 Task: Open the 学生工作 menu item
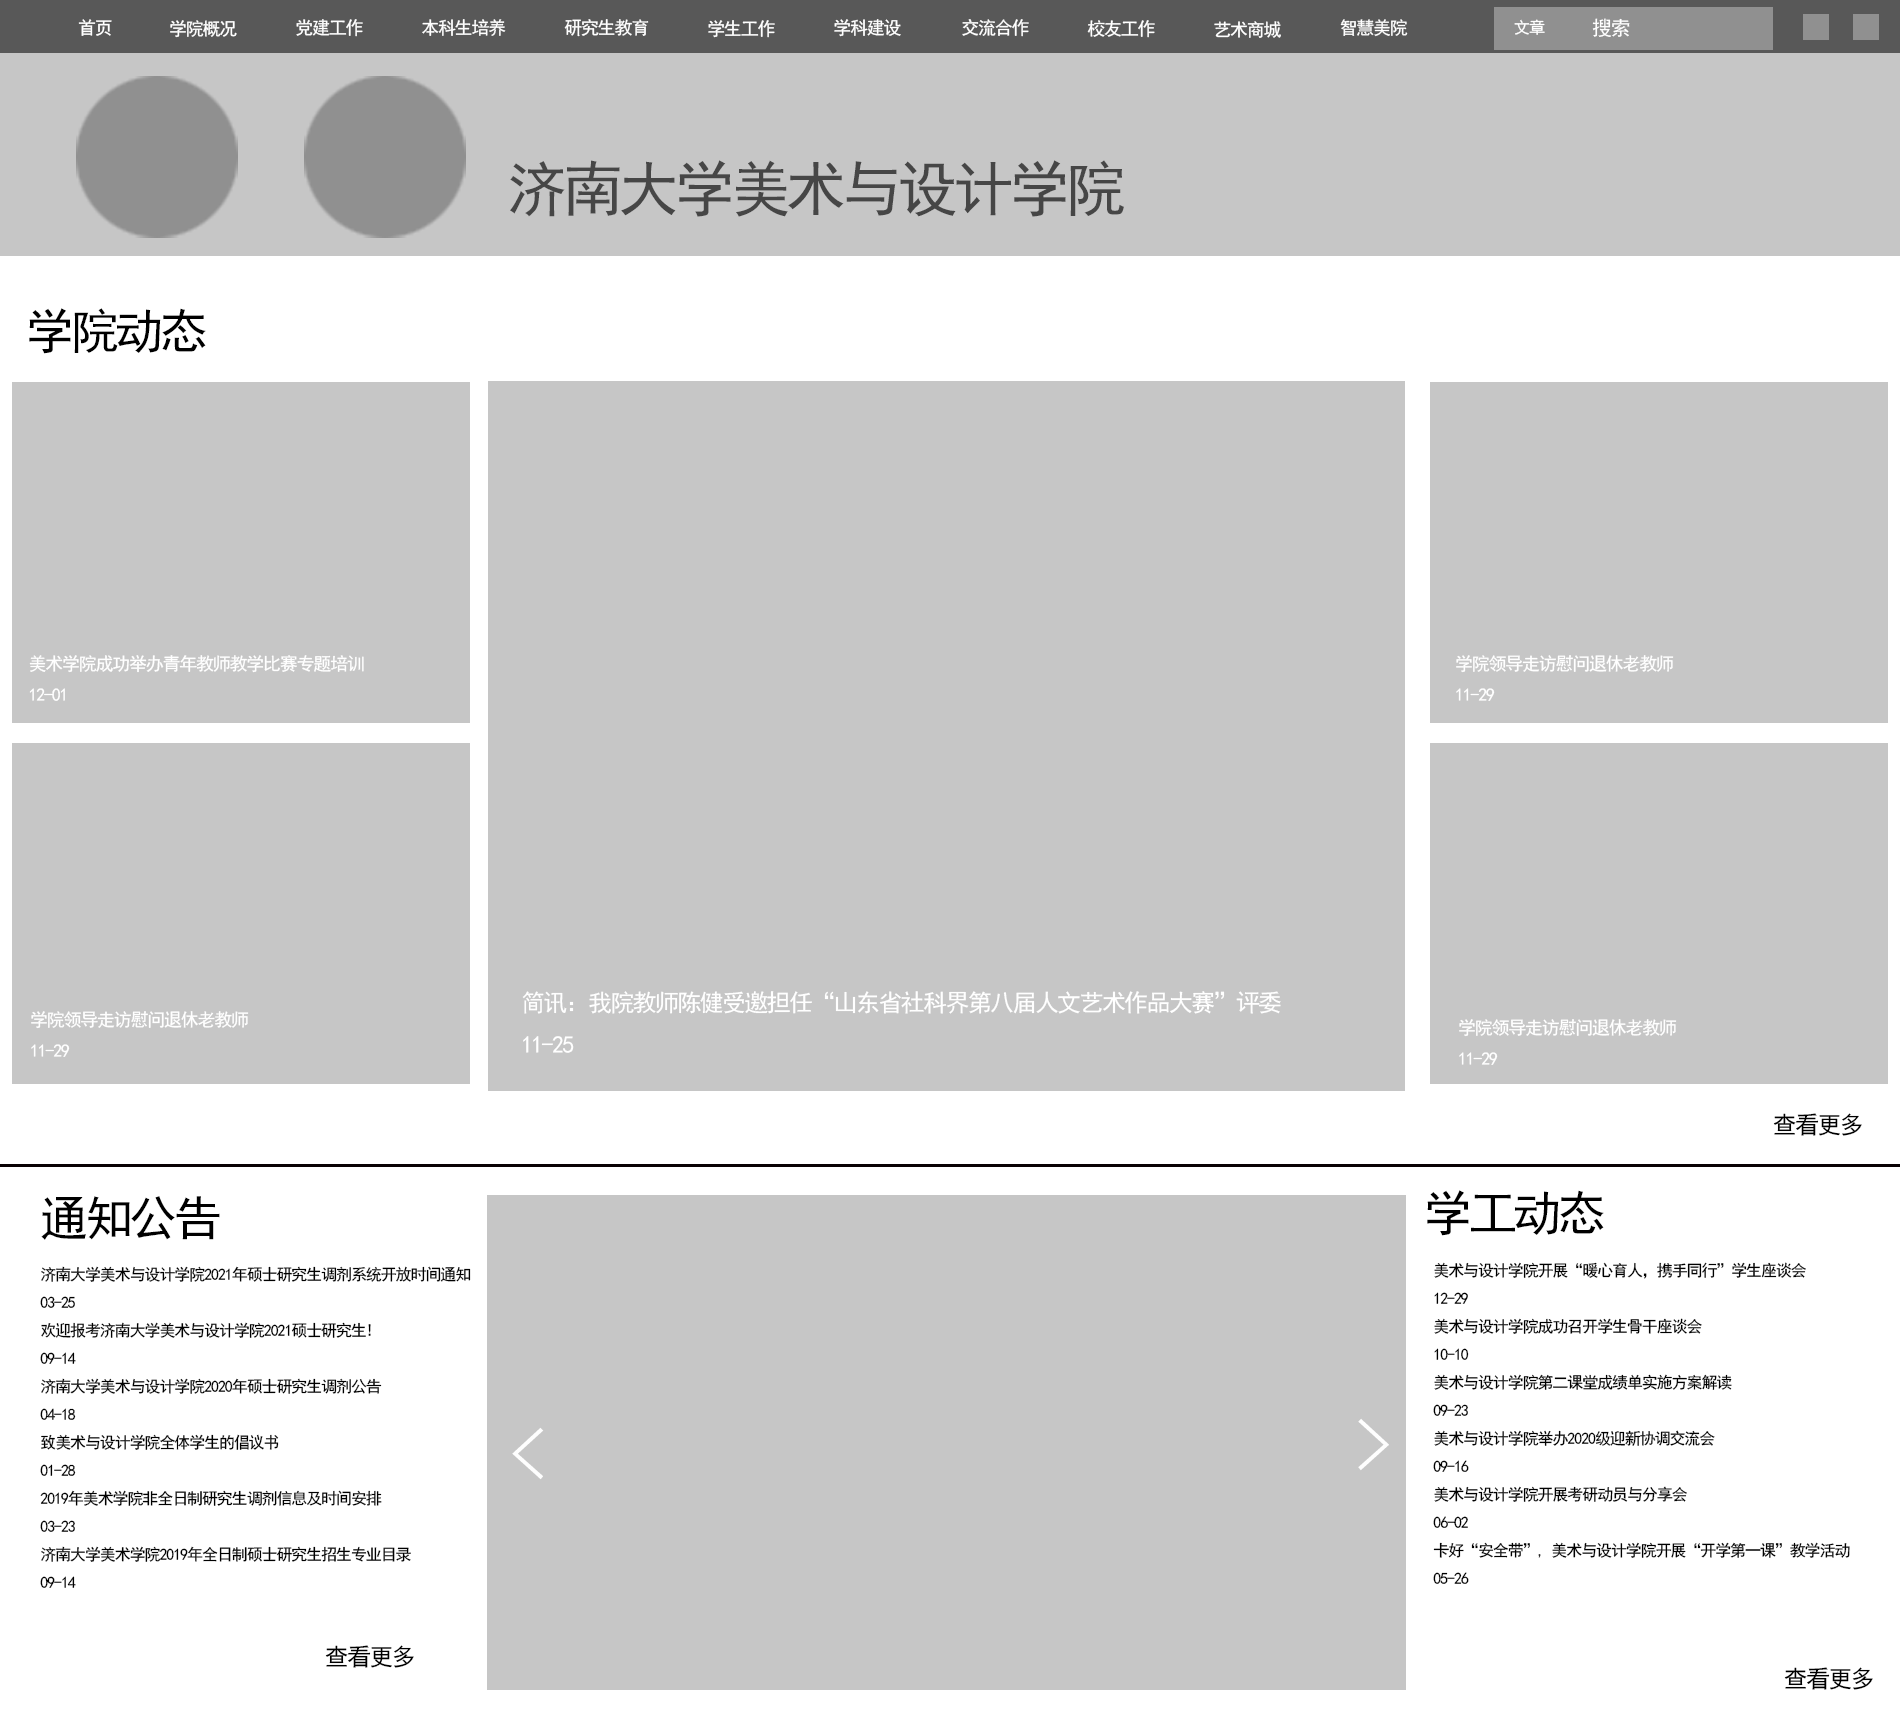741,29
